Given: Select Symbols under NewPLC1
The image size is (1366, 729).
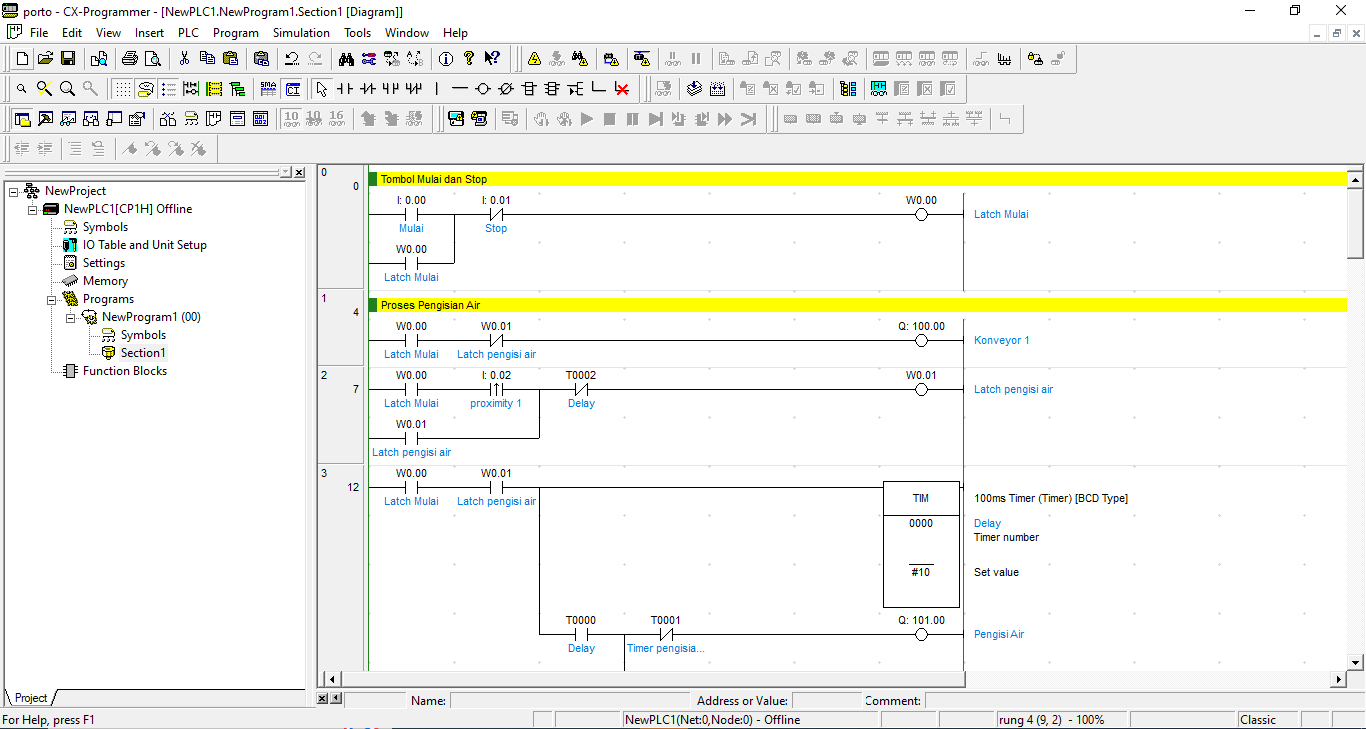Looking at the screenshot, I should [105, 227].
